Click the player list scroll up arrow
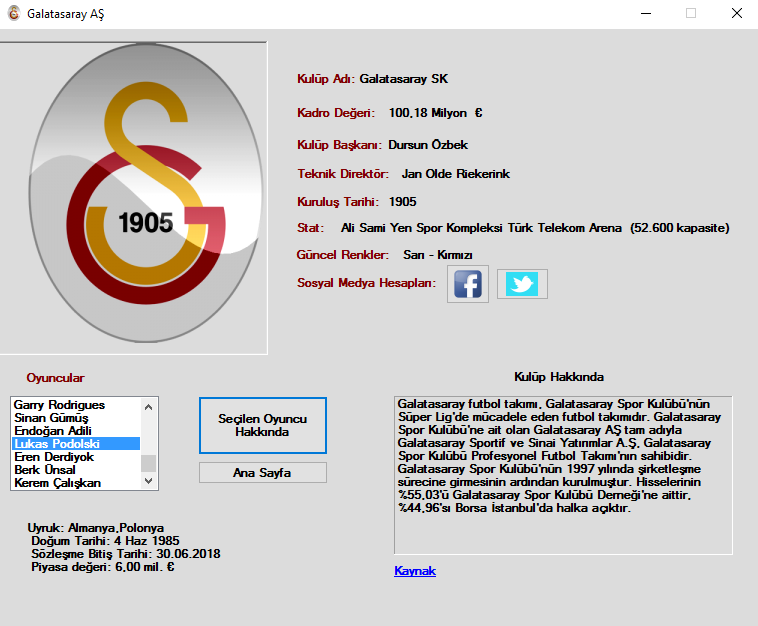Image resolution: width=758 pixels, height=626 pixels. tap(148, 407)
